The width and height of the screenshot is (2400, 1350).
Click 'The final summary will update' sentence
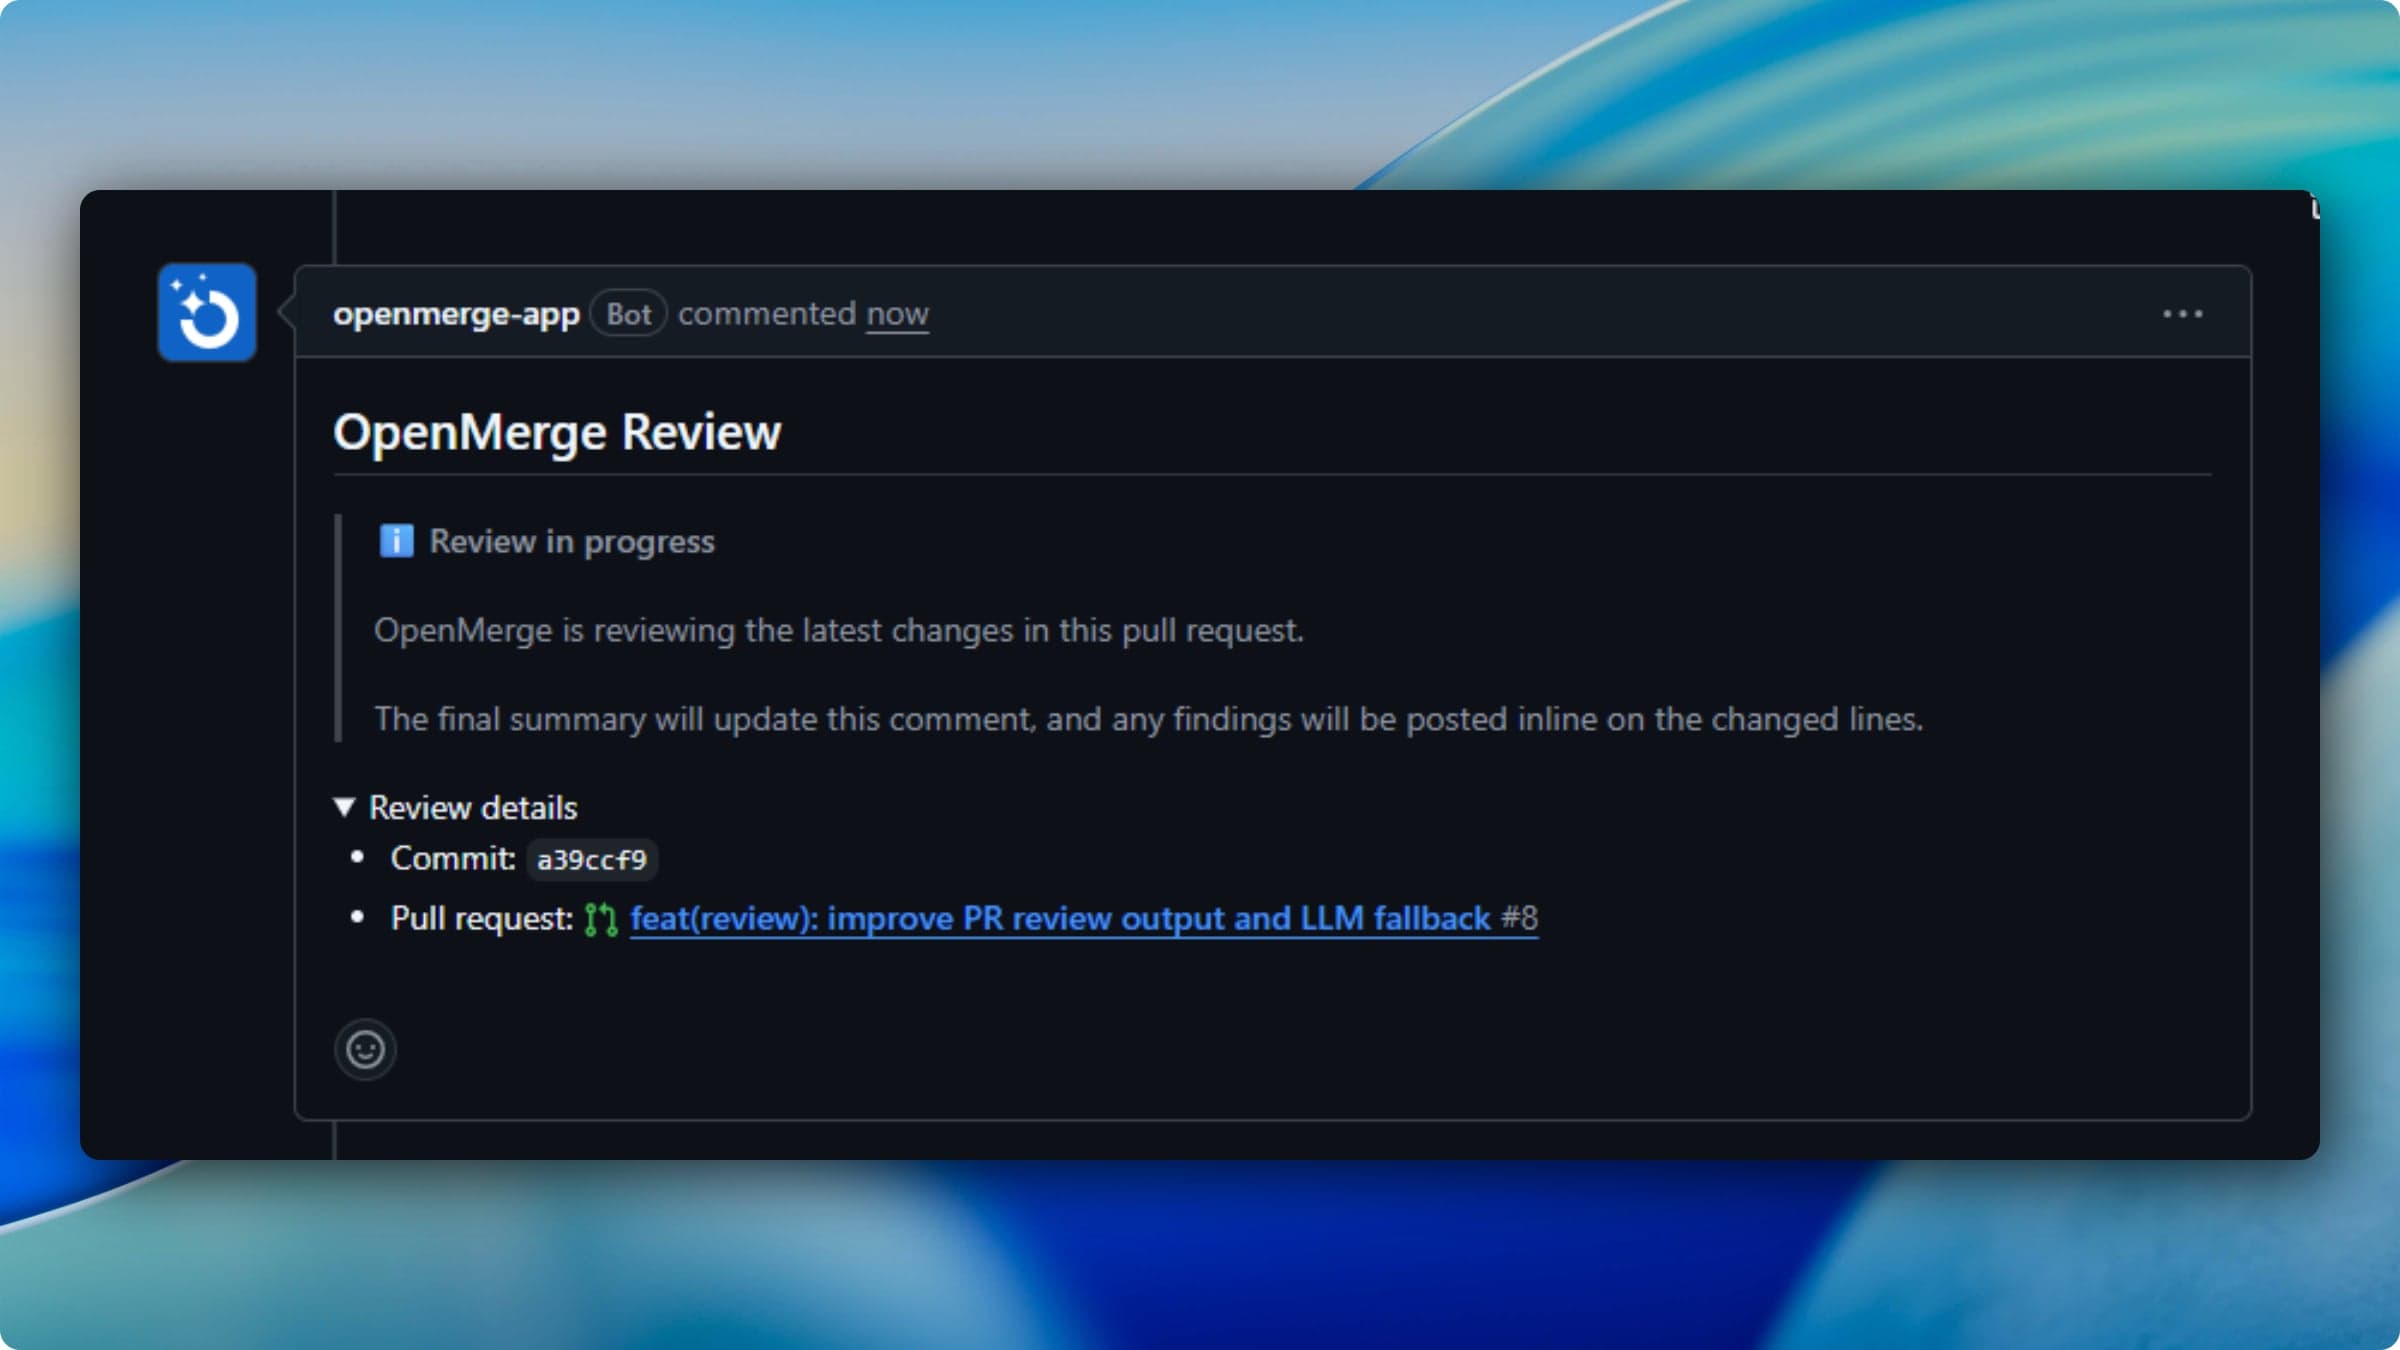pos(1148,719)
